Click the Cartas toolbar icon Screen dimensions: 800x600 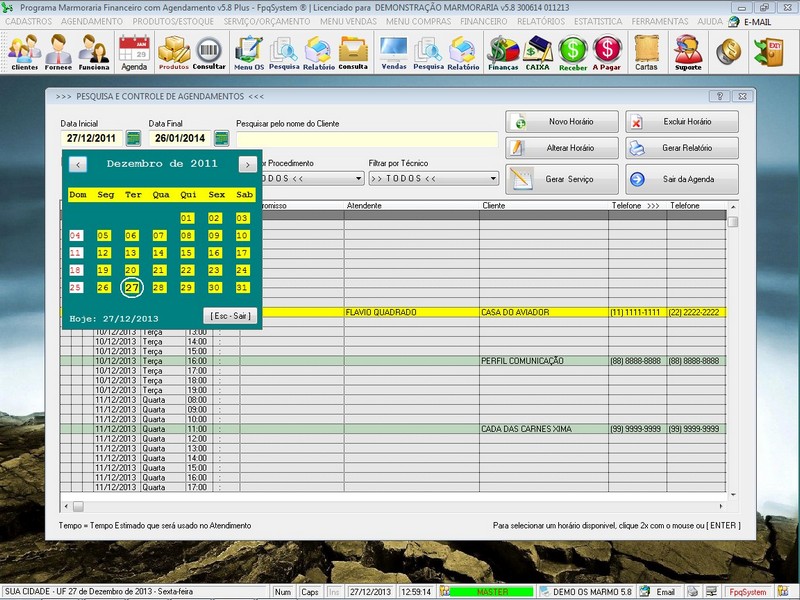pyautogui.click(x=647, y=52)
